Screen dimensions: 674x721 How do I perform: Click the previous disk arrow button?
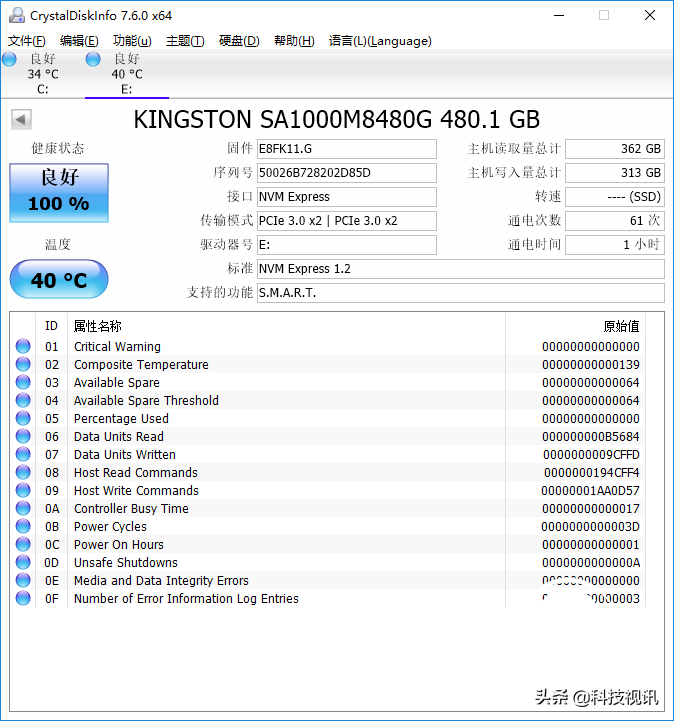pos(21,120)
